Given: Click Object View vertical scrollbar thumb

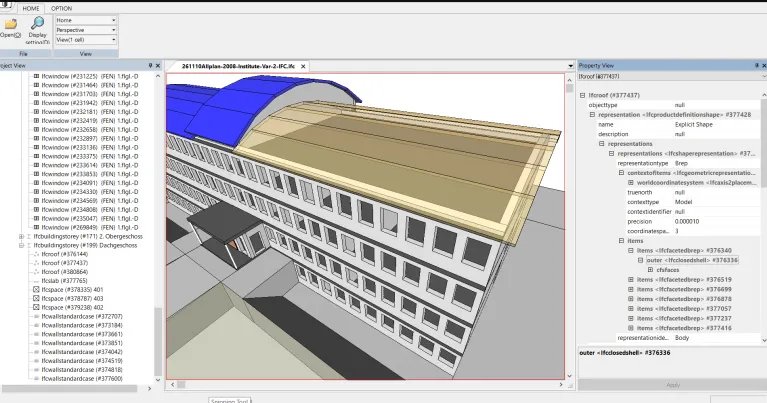Looking at the screenshot, I should (158, 341).
